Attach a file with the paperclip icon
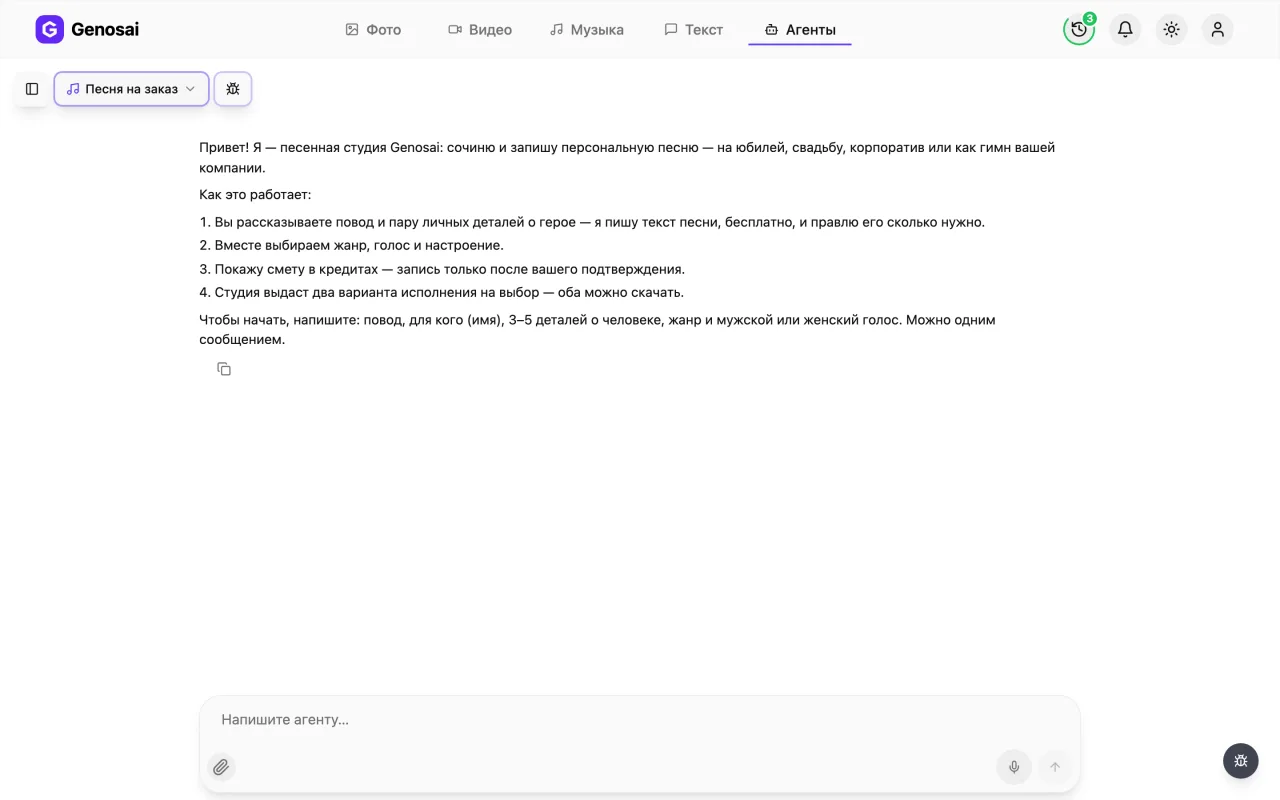This screenshot has height=800, width=1280. click(221, 767)
